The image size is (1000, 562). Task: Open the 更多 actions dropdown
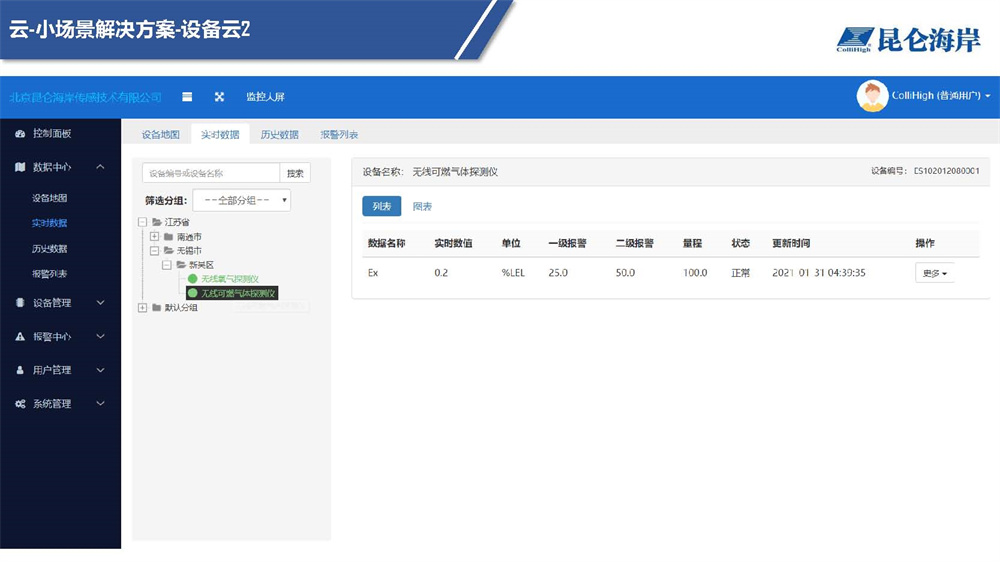tap(933, 273)
